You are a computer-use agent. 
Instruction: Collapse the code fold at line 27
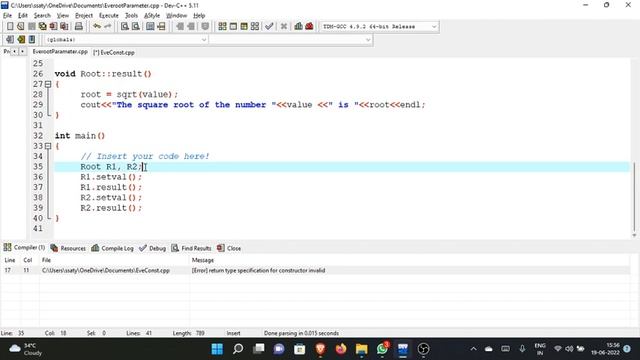click(48, 84)
